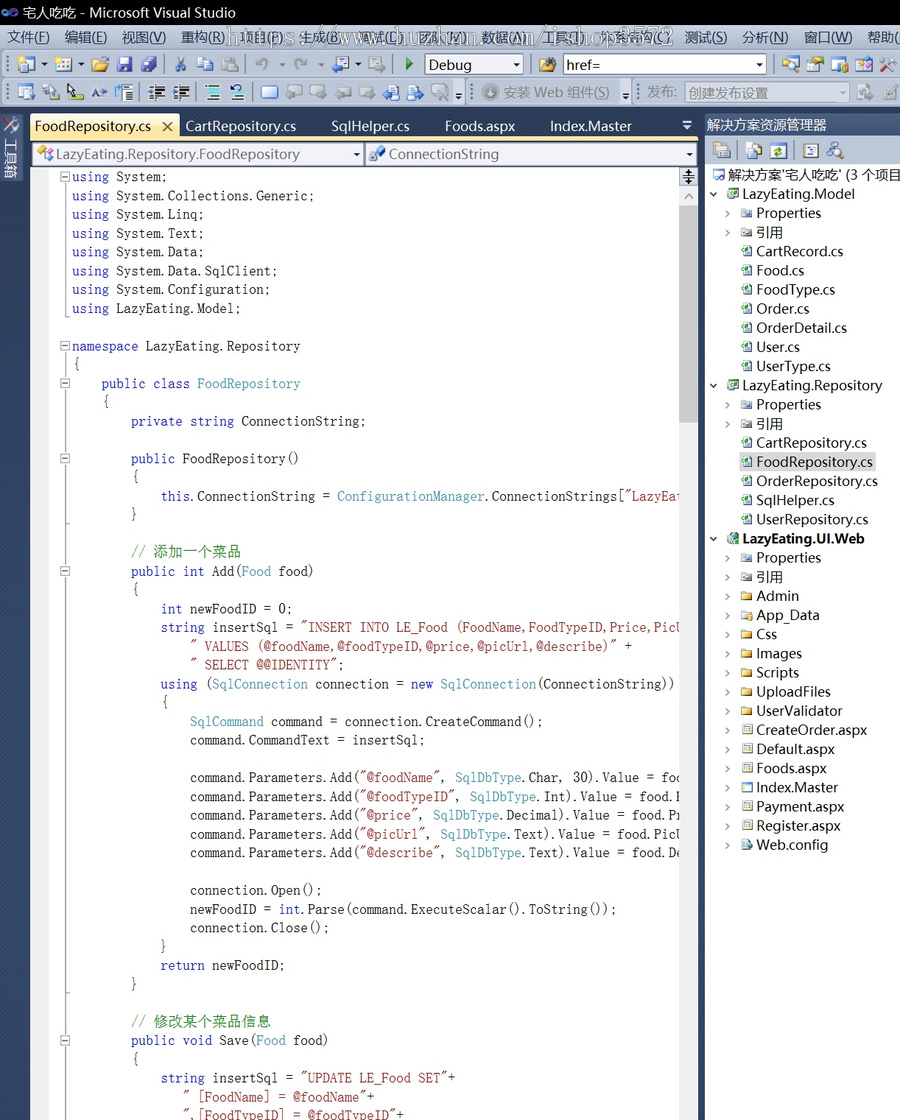Expand the Admin folder

click(728, 596)
